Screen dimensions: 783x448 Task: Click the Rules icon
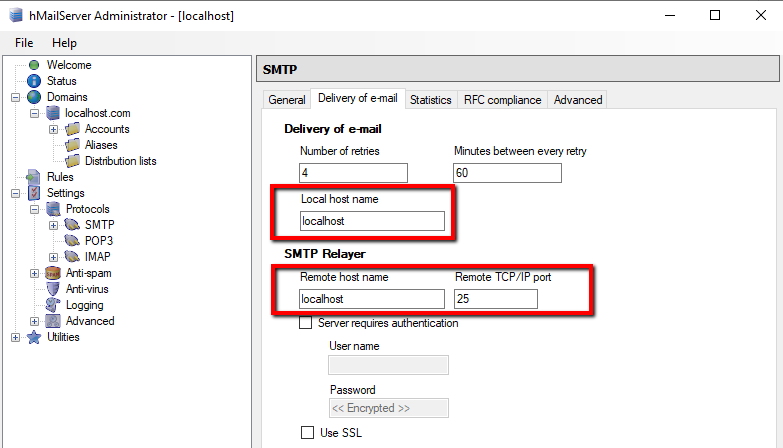[x=33, y=177]
